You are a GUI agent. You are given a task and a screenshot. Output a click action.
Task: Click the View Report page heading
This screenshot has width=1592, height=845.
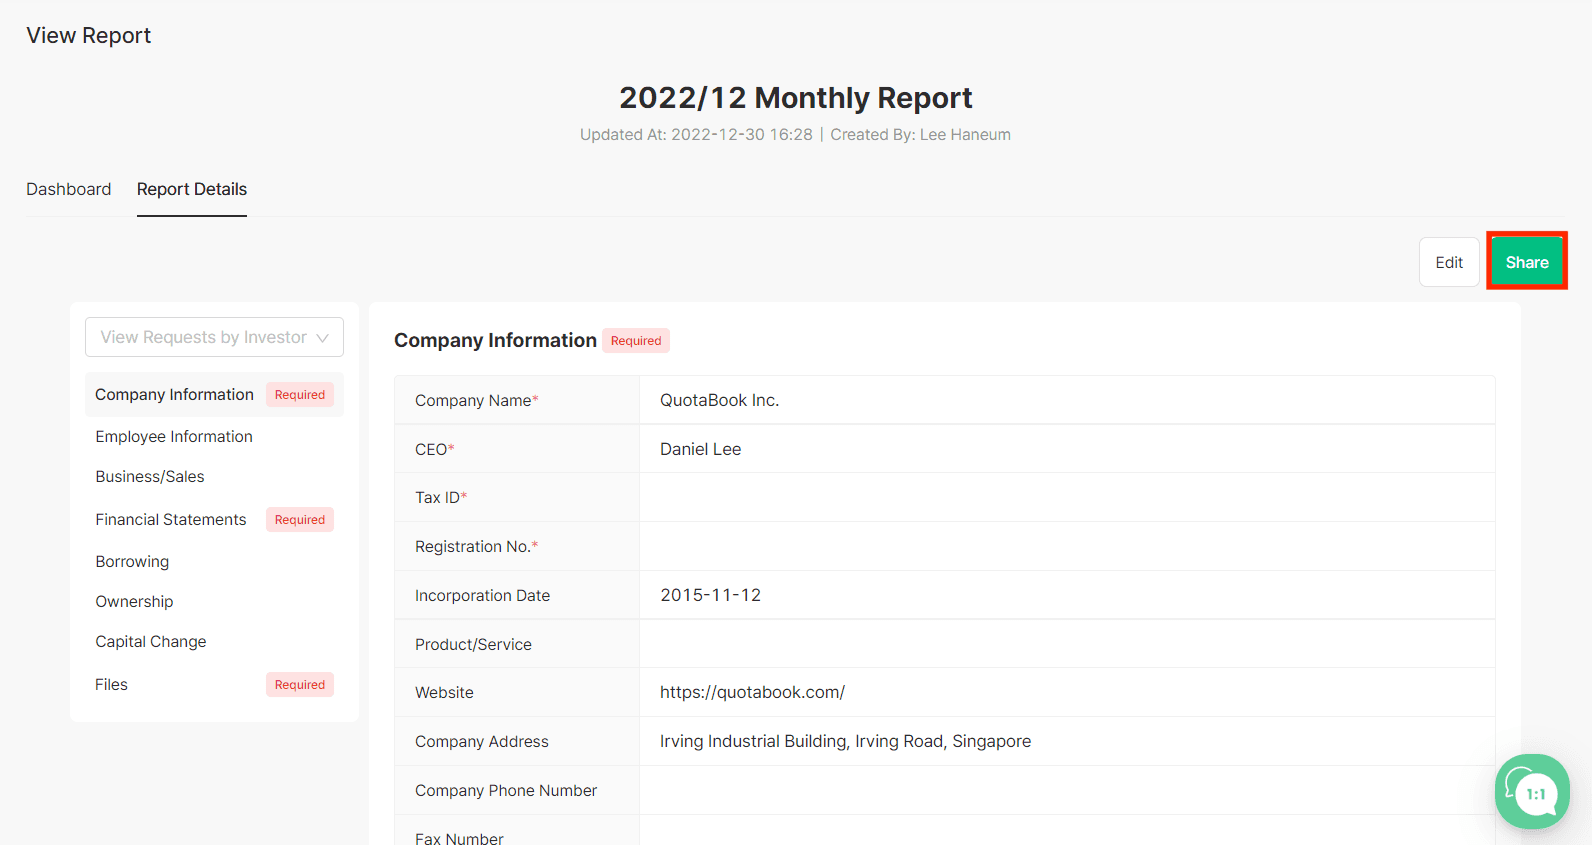[88, 35]
